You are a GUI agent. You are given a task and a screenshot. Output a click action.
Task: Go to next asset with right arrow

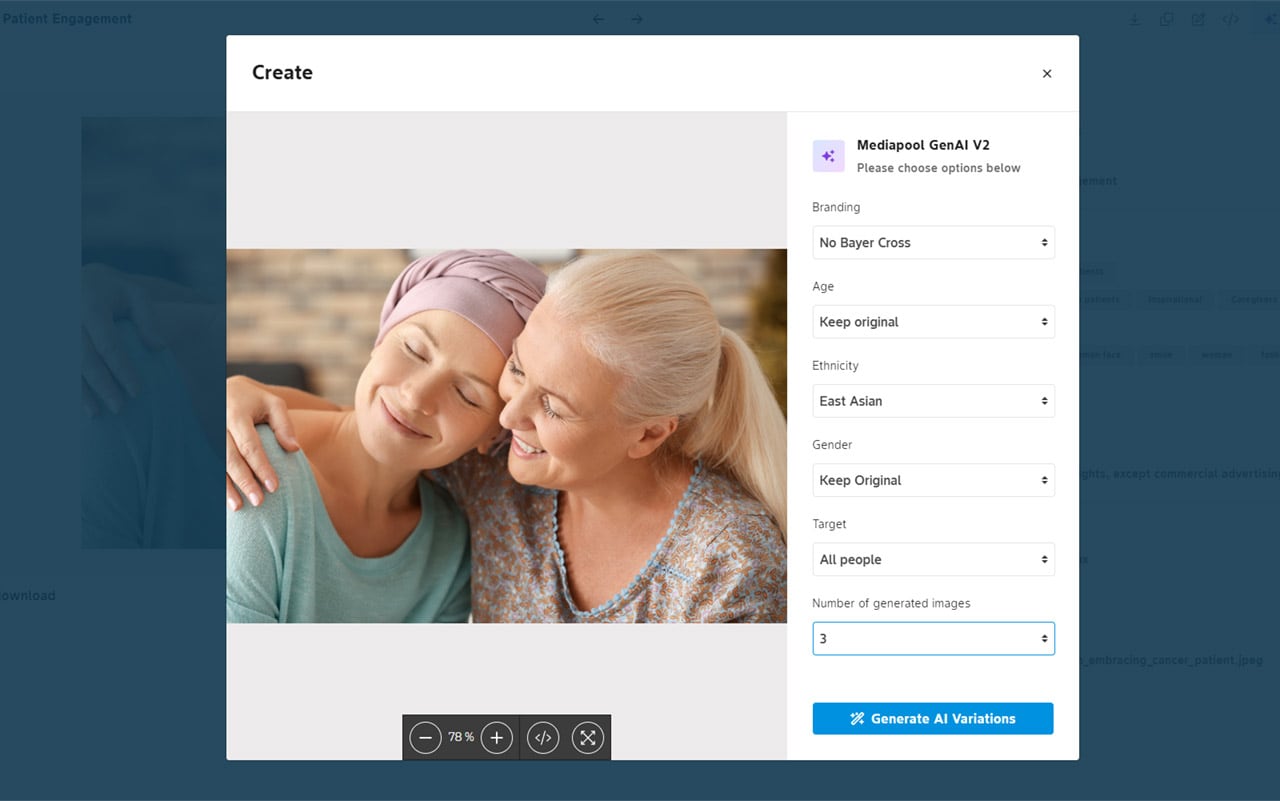click(x=636, y=19)
